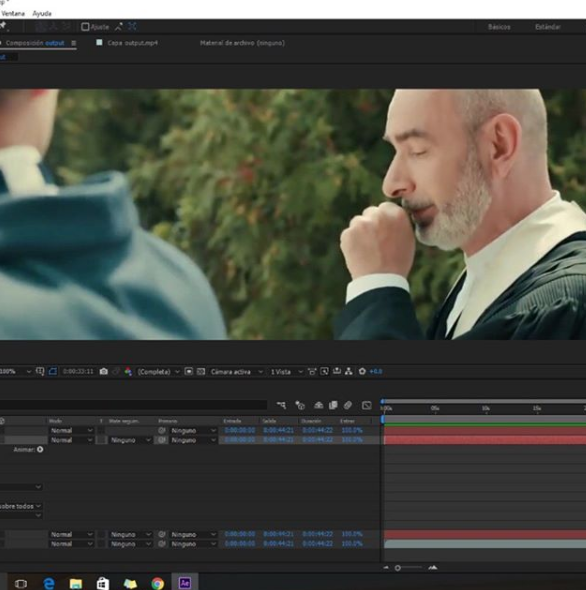Open Microsoft Store from the taskbar
This screenshot has height=590, width=586.
pyautogui.click(x=103, y=584)
